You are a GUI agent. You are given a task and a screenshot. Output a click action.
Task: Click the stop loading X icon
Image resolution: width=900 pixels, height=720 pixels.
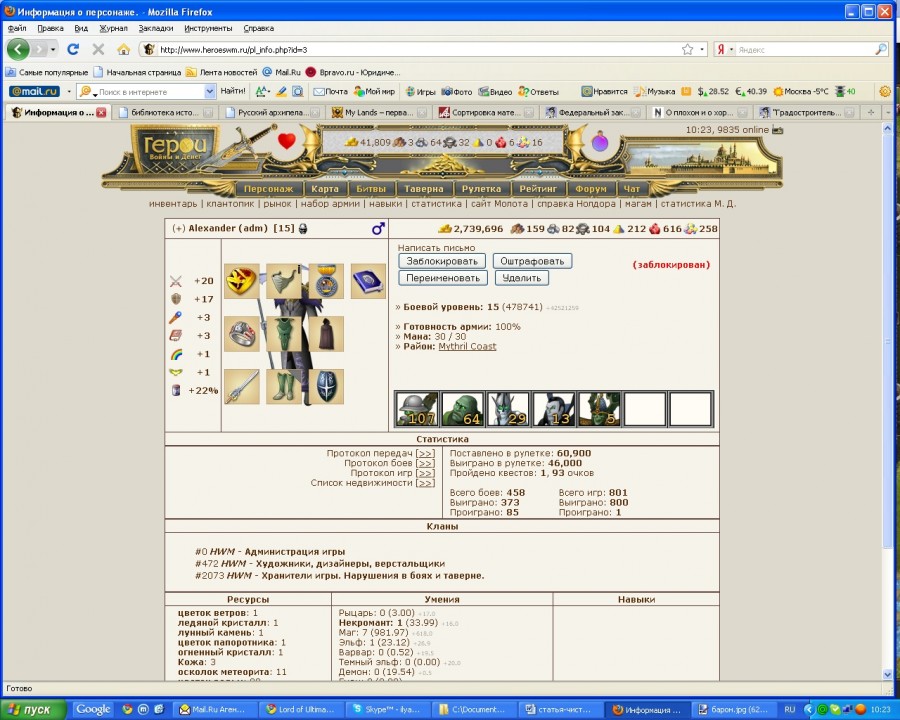pyautogui.click(x=98, y=49)
